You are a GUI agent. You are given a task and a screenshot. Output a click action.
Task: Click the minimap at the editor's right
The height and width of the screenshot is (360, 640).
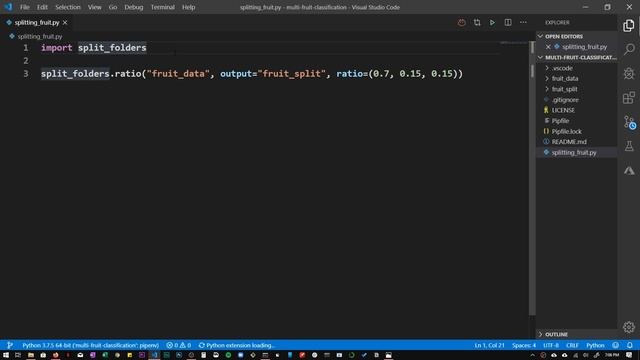point(514,42)
